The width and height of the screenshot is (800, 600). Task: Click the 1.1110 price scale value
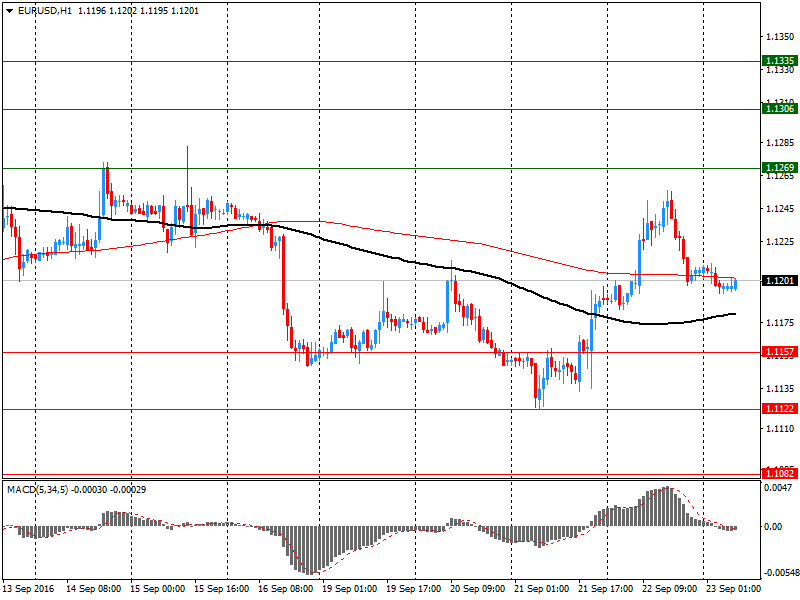[780, 429]
